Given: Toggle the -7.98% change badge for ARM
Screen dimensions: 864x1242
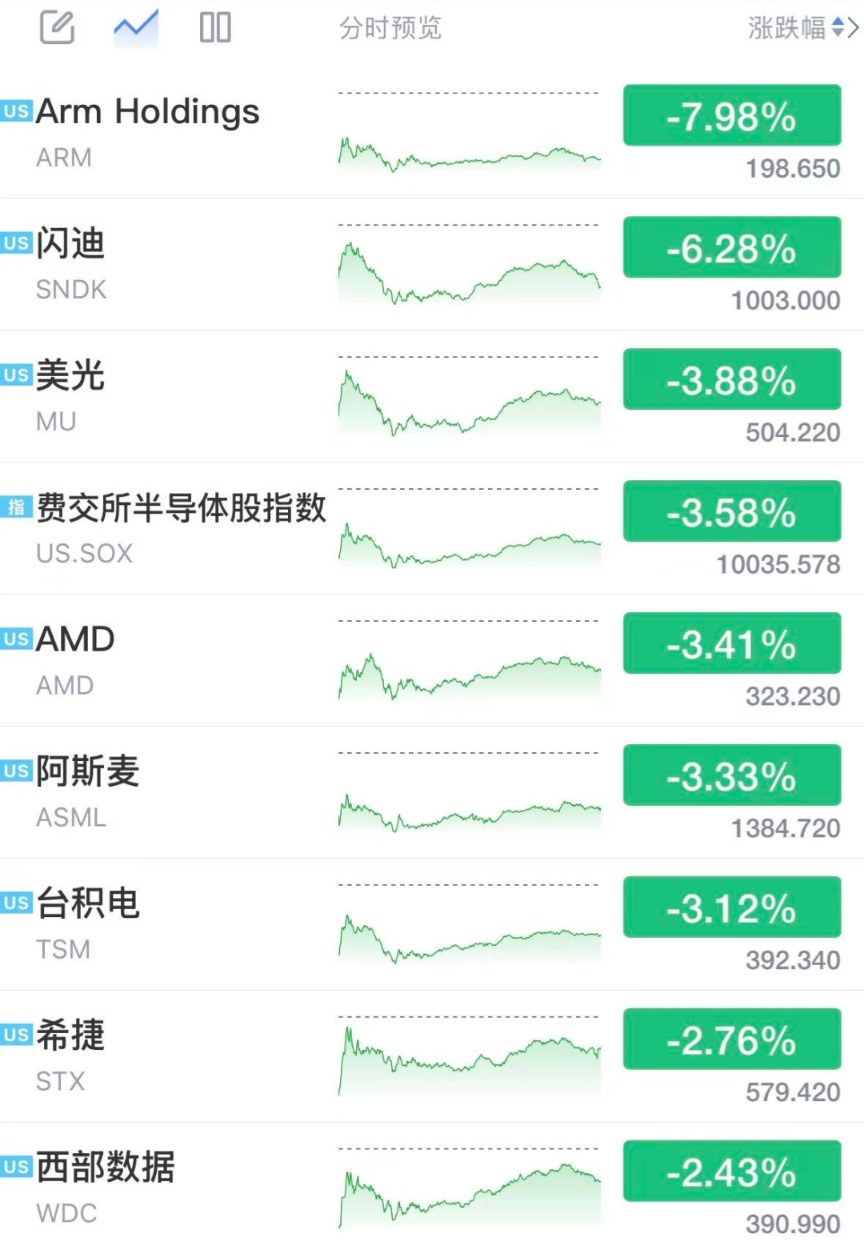Looking at the screenshot, I should point(732,116).
